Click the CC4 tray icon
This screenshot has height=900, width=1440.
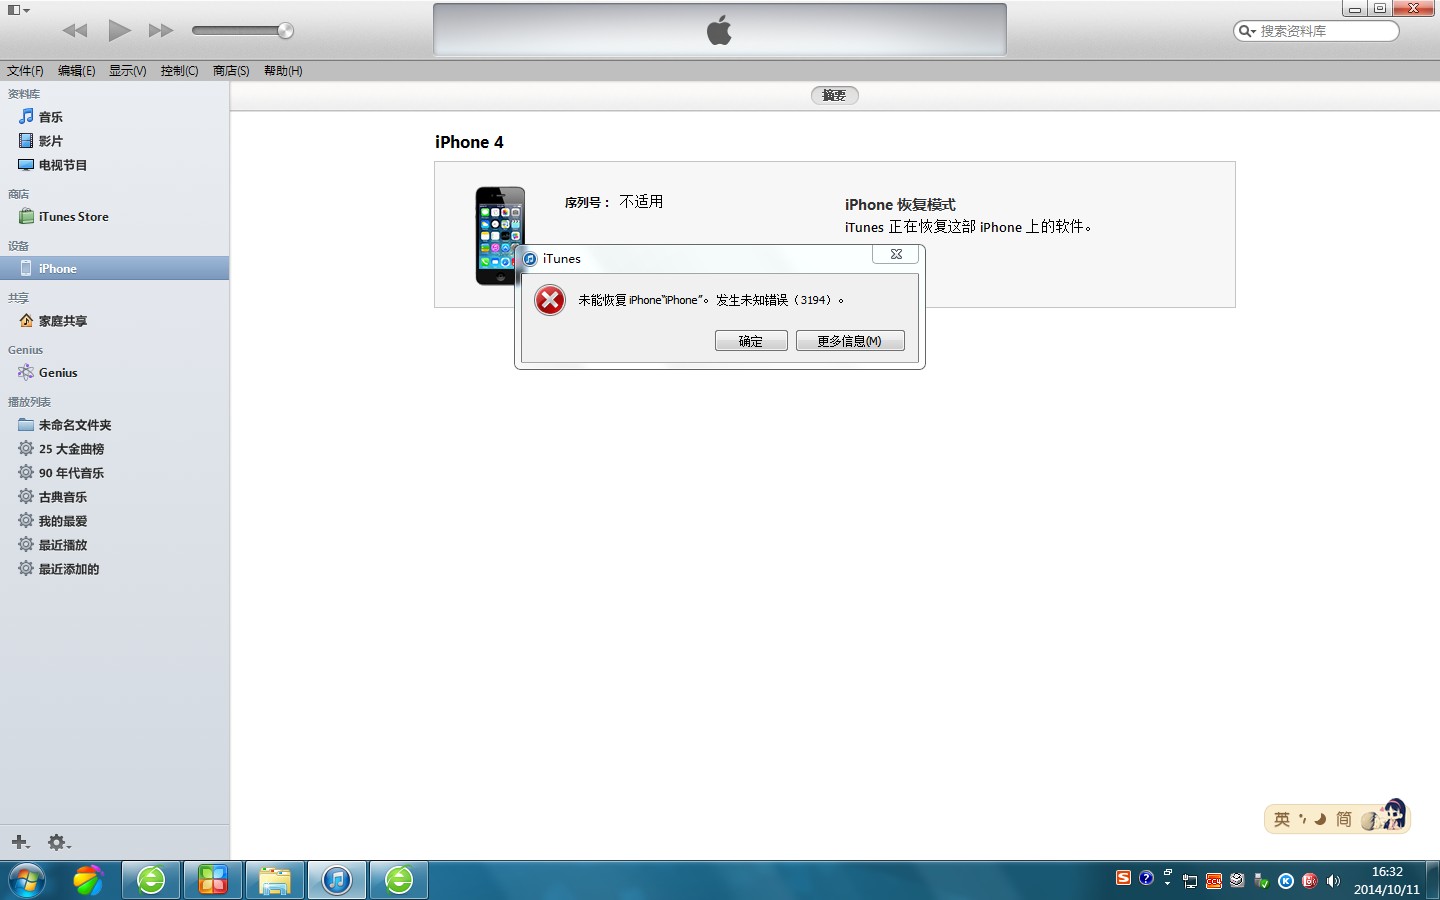1214,881
